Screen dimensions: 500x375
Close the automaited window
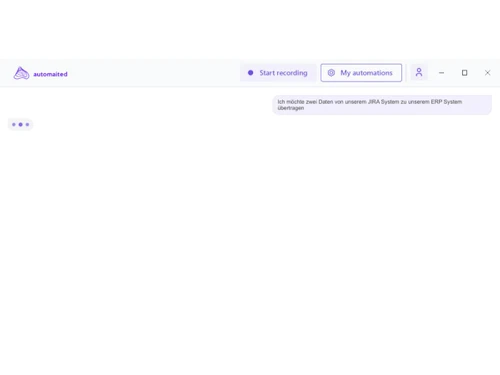pyautogui.click(x=487, y=73)
